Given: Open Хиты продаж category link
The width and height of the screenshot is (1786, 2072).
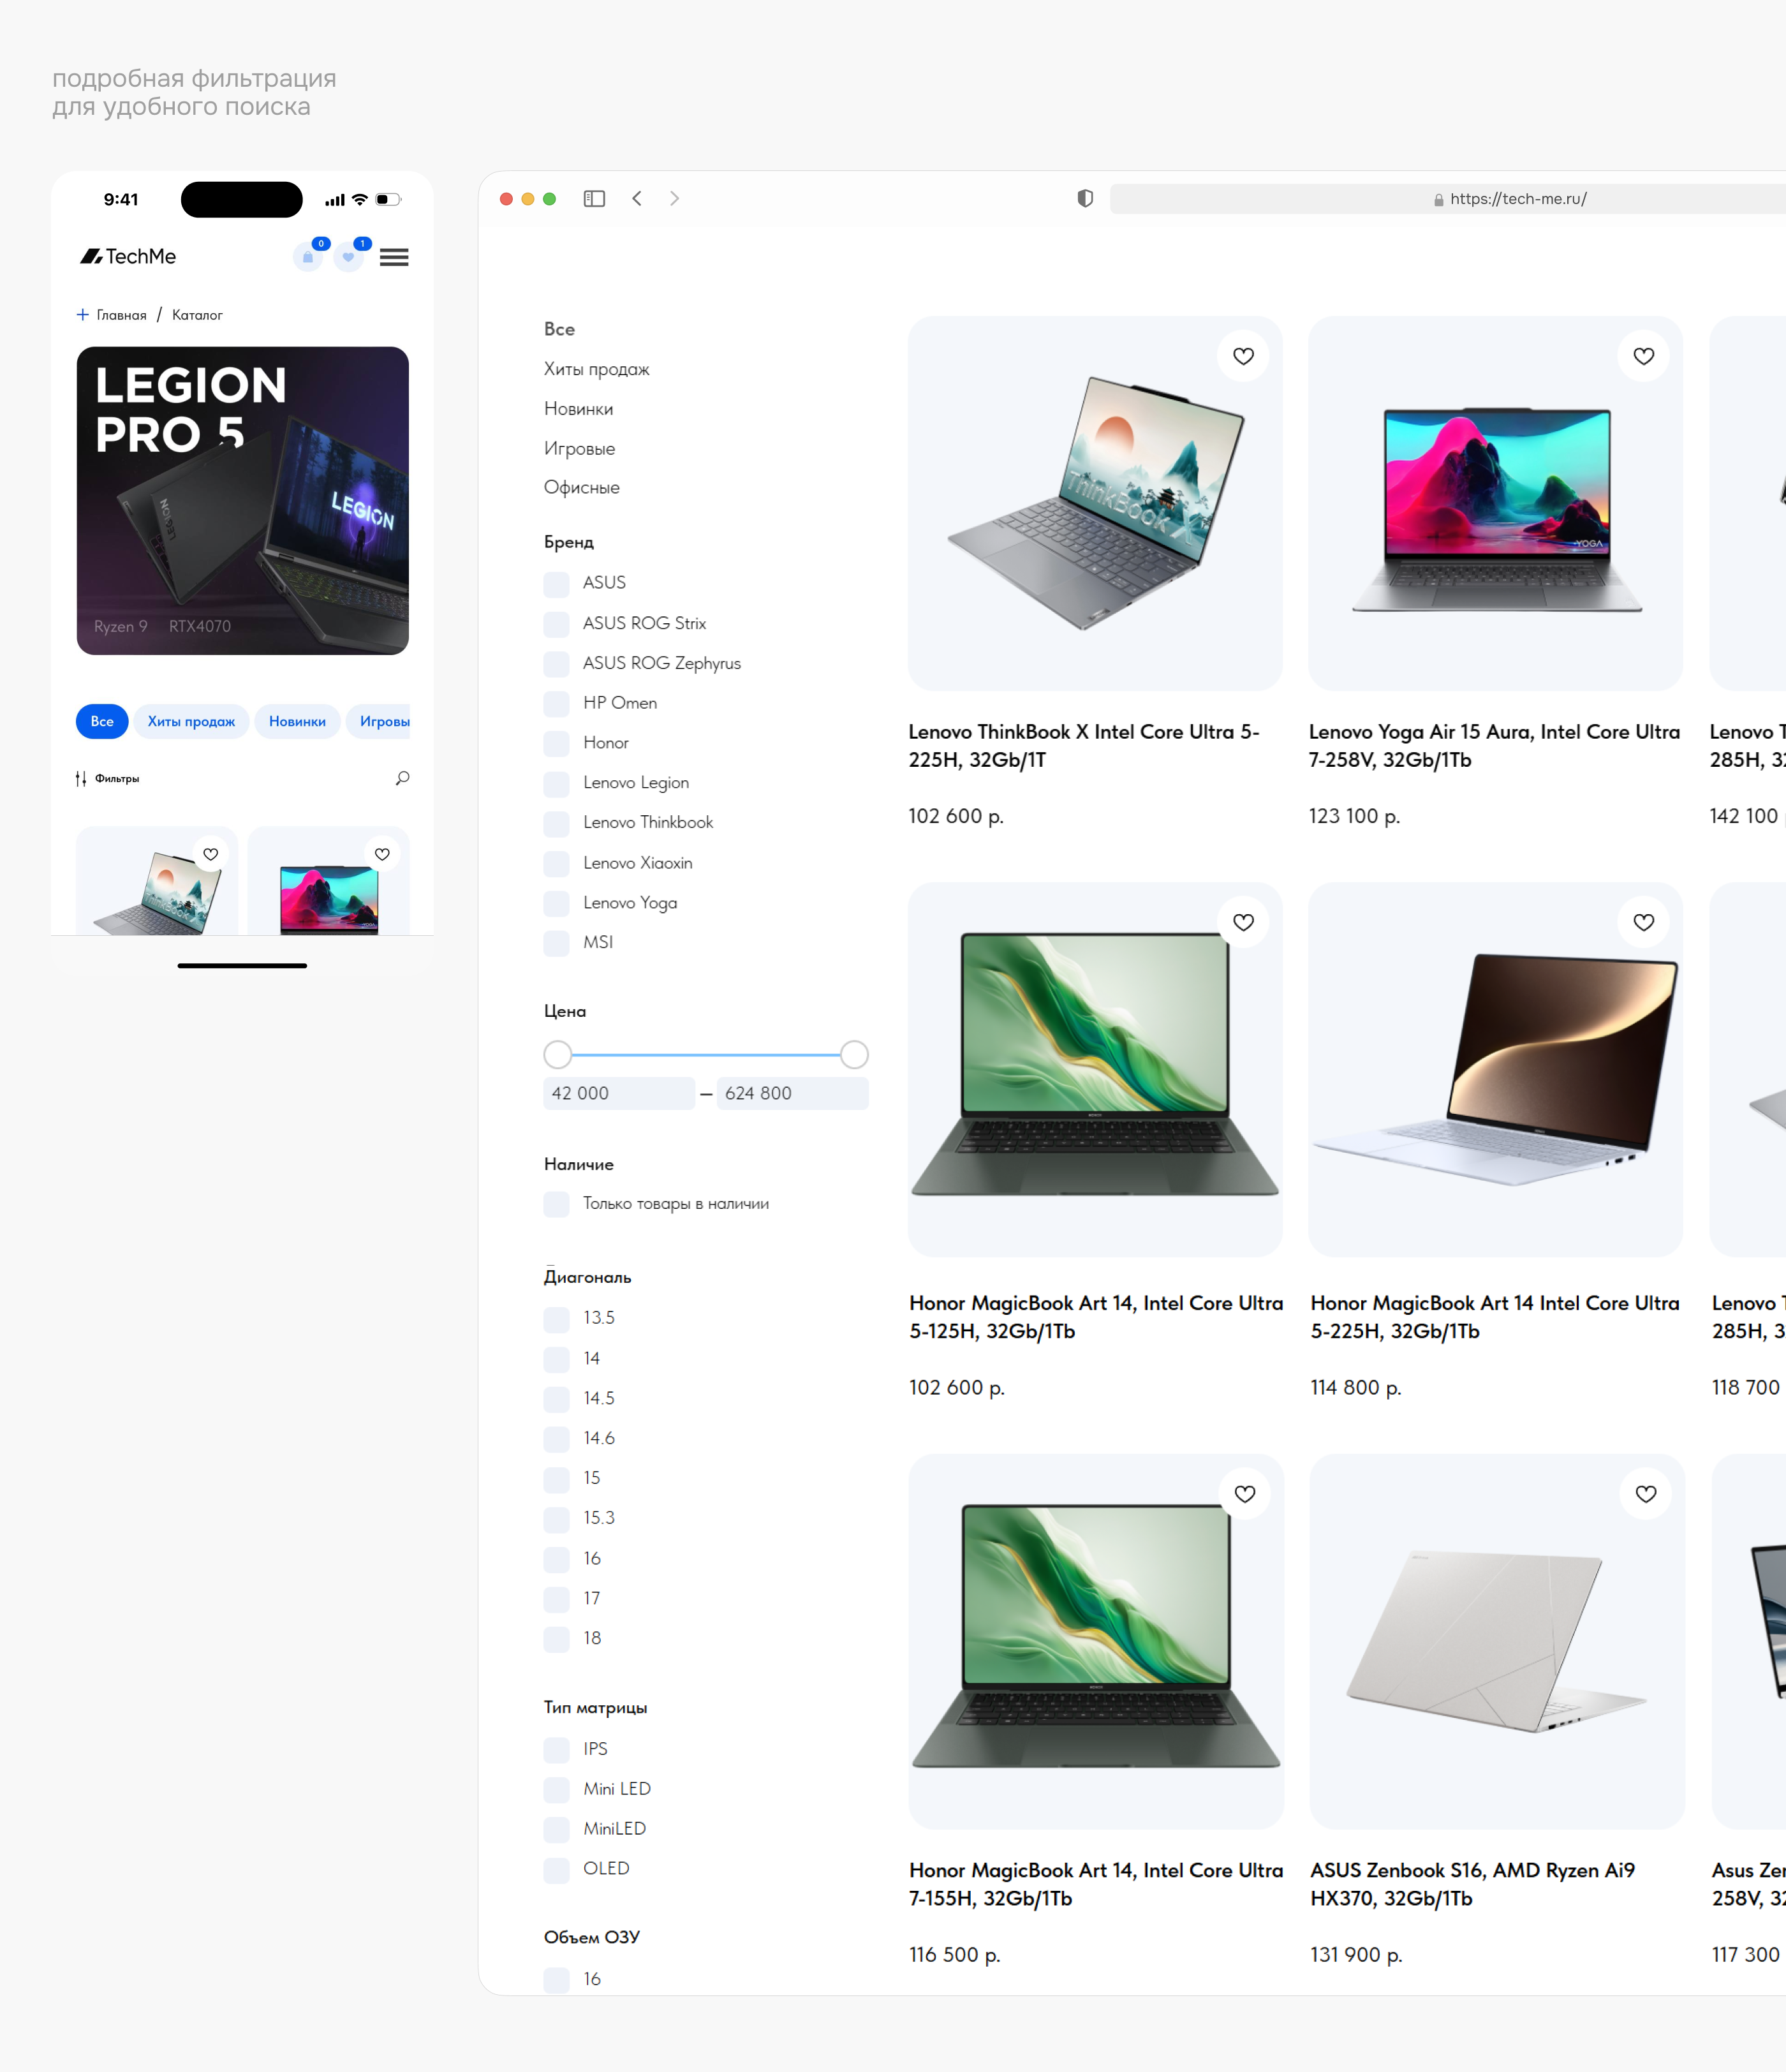Looking at the screenshot, I should click(x=596, y=369).
